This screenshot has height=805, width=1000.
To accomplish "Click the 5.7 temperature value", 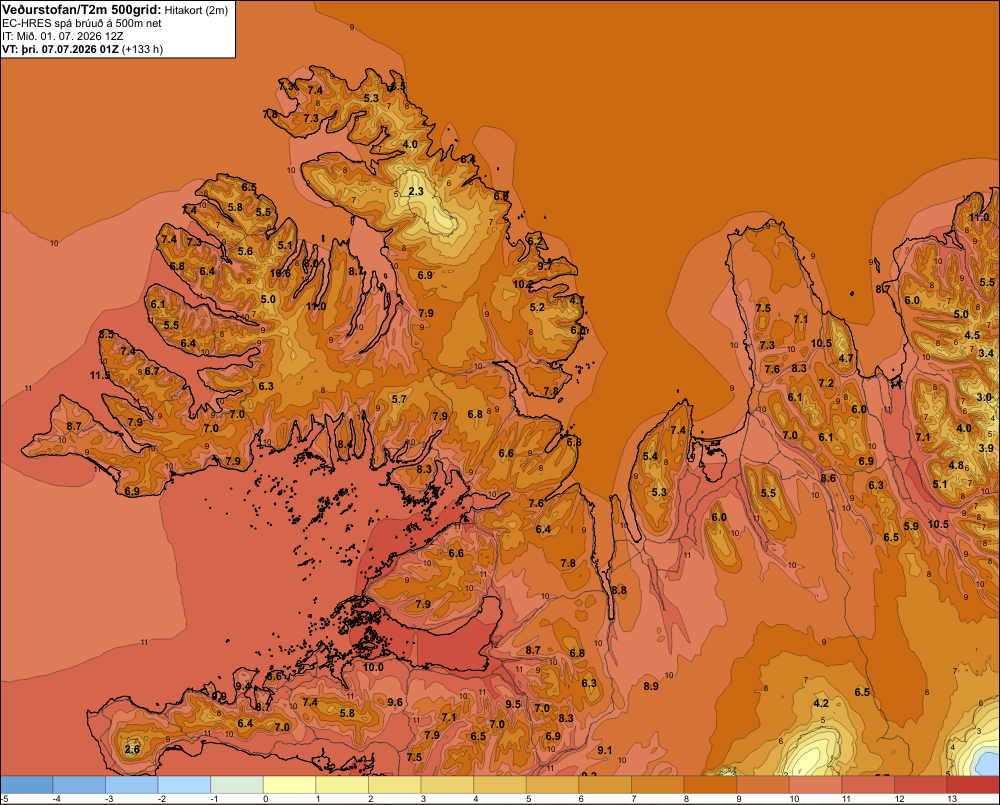I will (399, 399).
